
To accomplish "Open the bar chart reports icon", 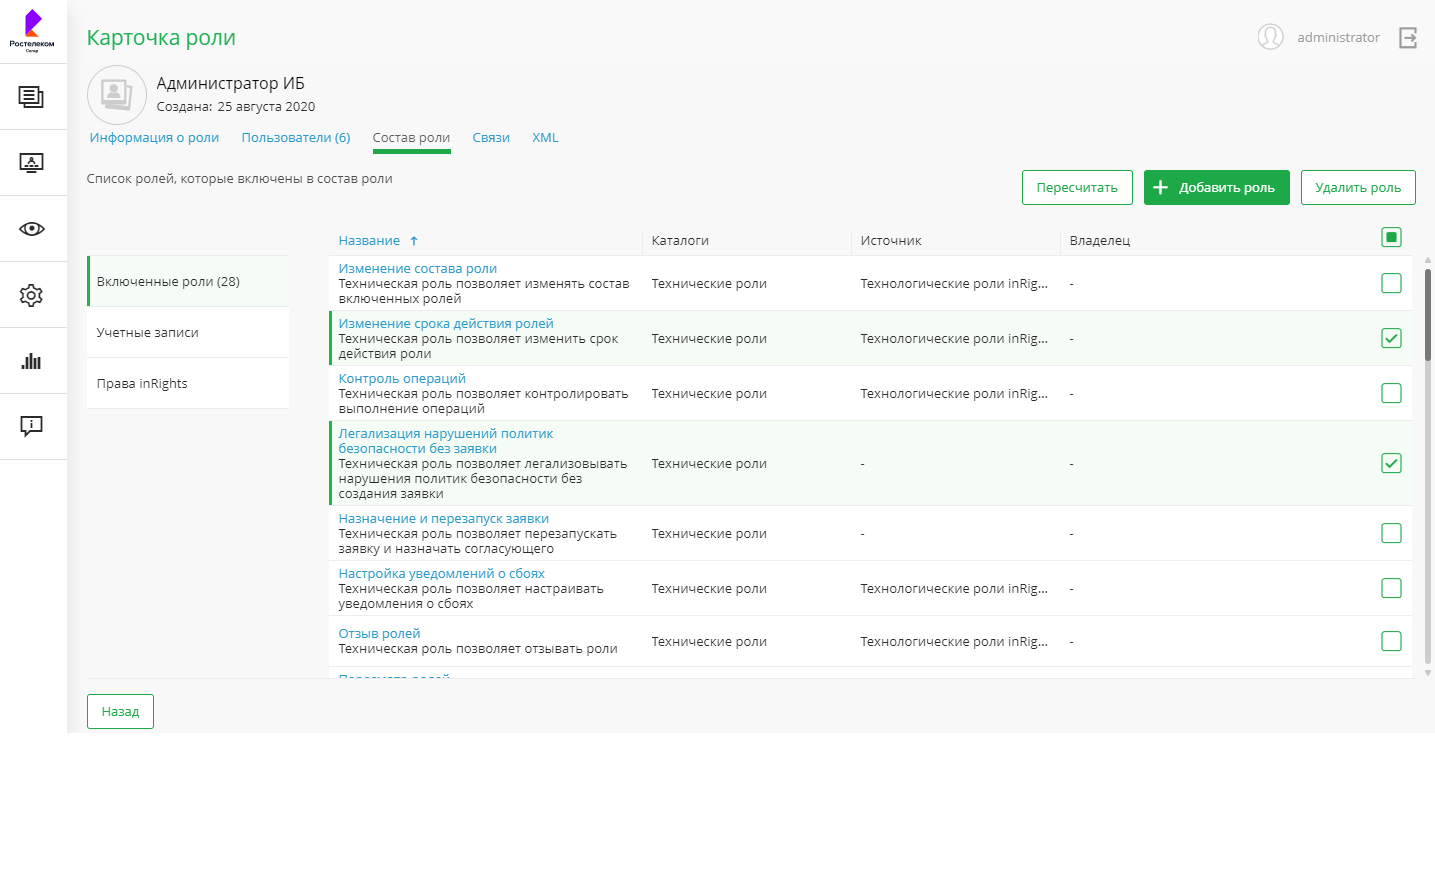I will [32, 361].
